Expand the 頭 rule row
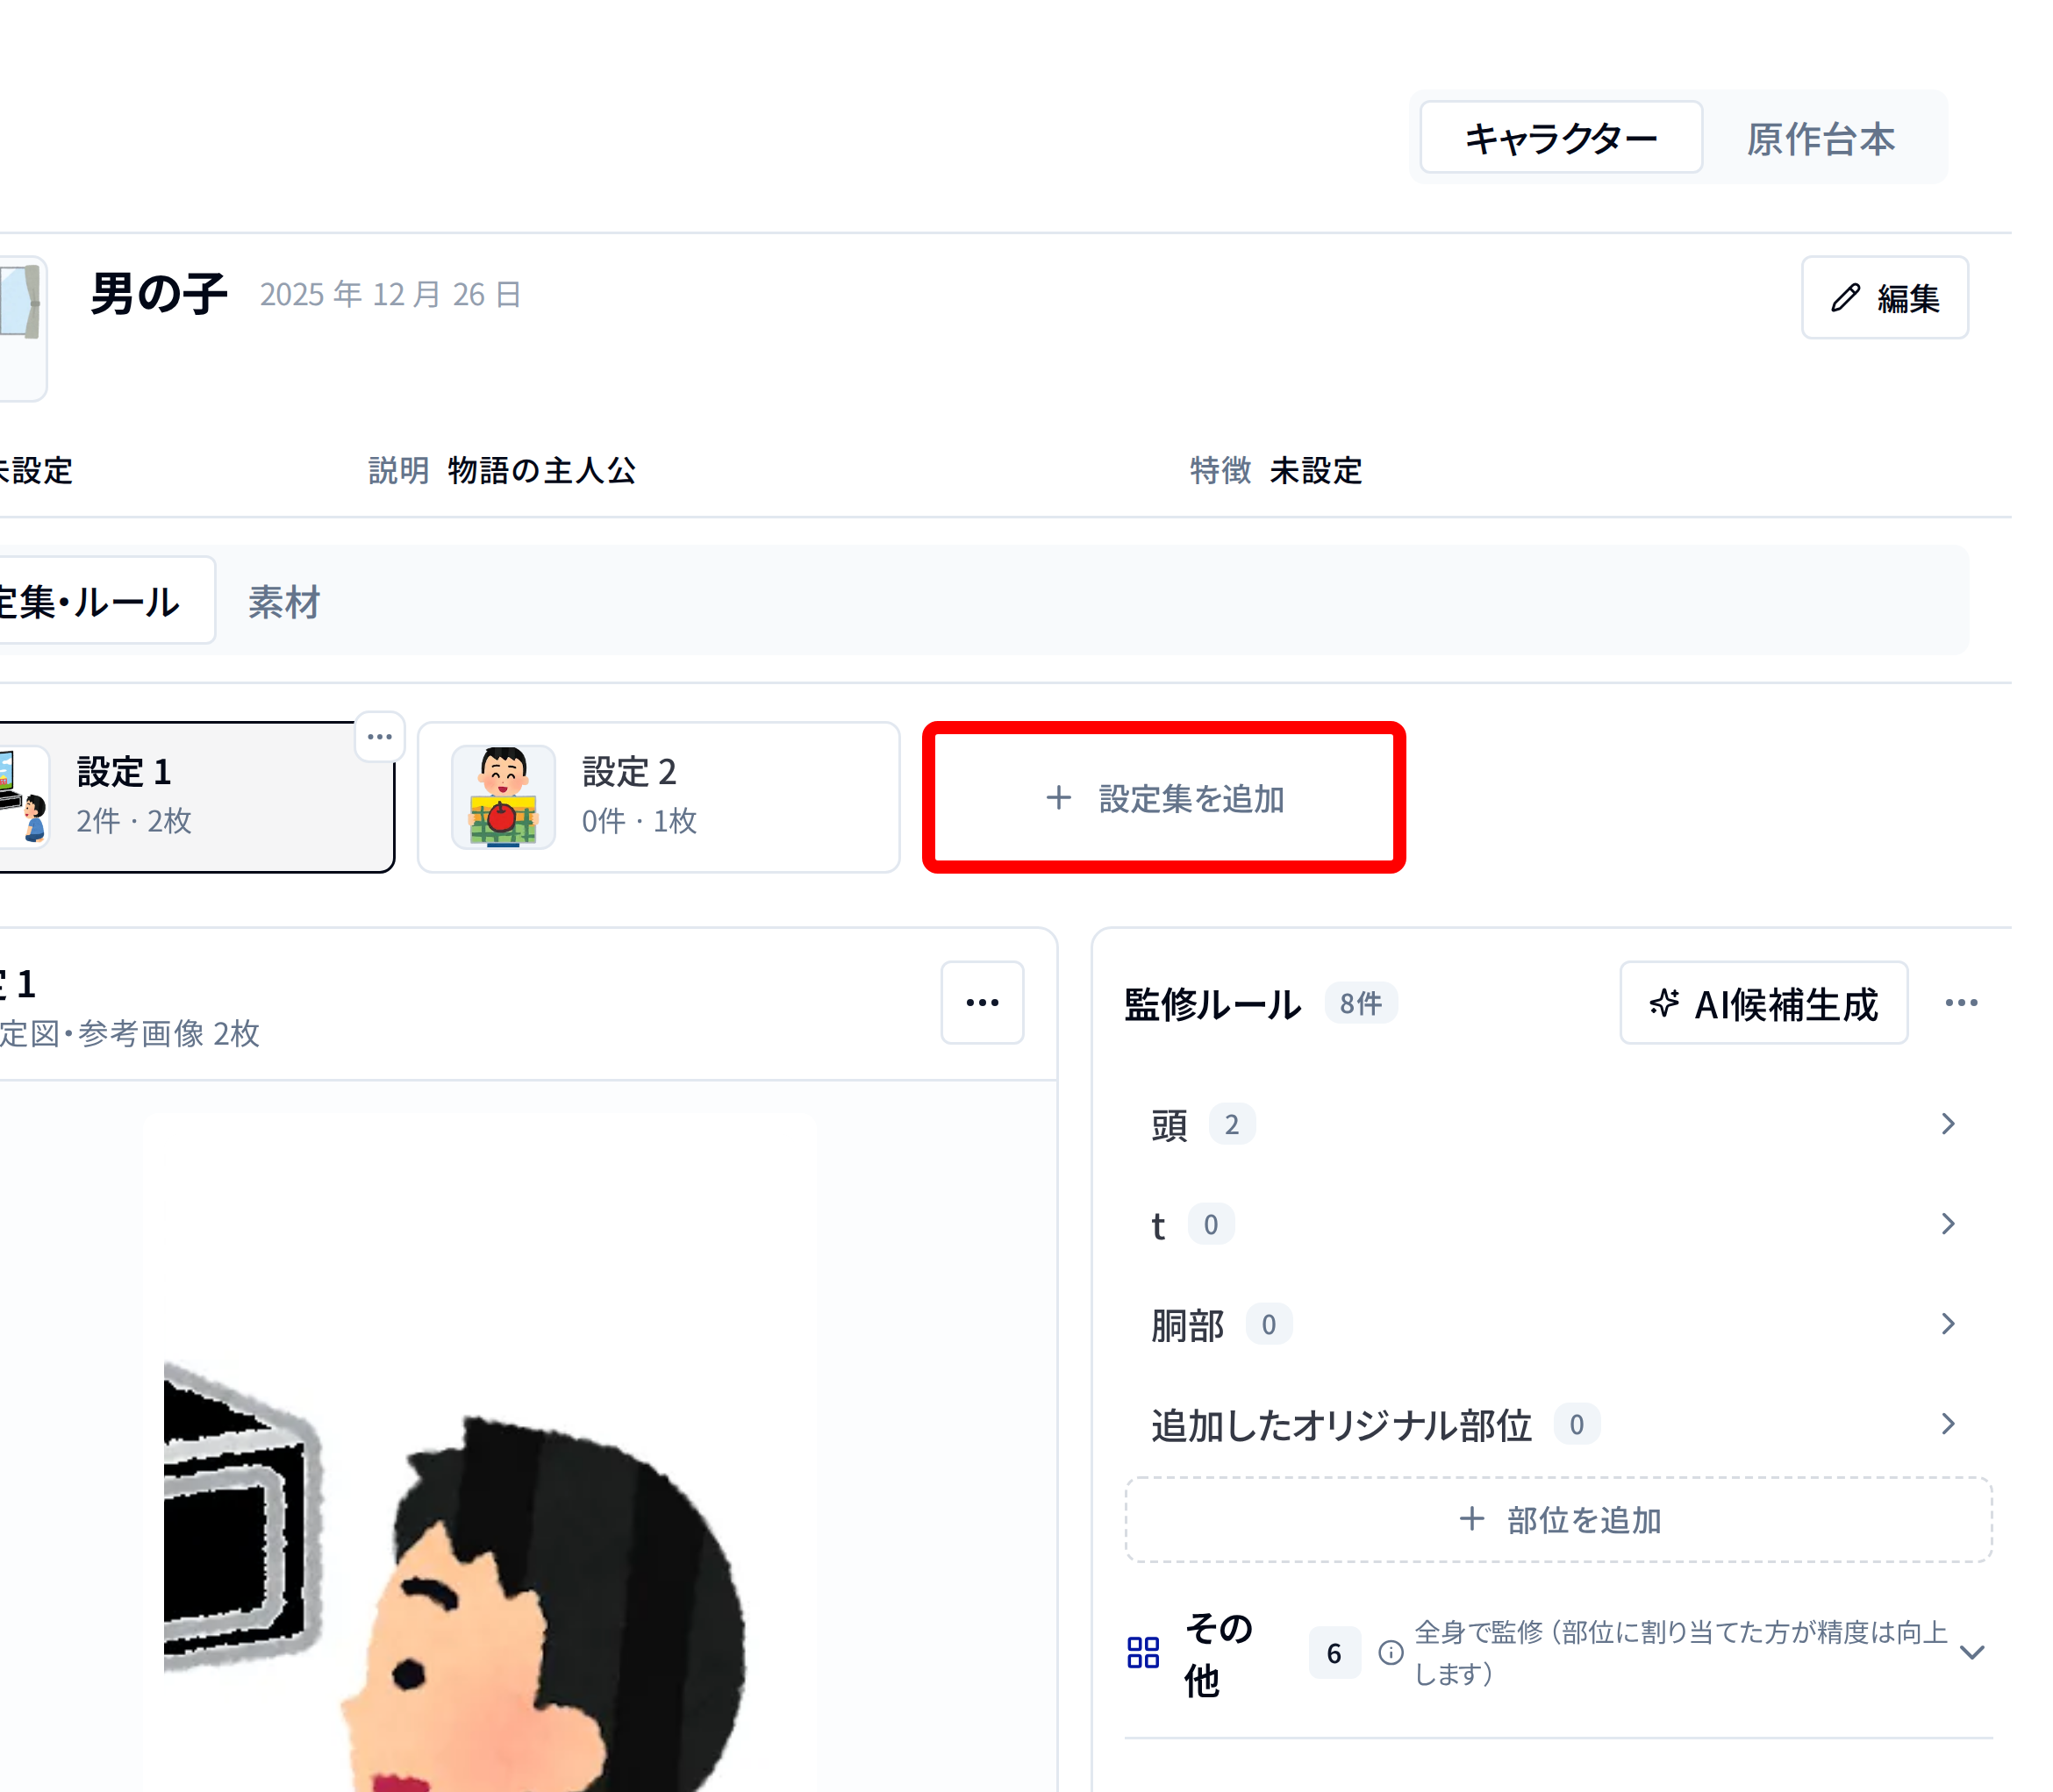 tap(1556, 1124)
